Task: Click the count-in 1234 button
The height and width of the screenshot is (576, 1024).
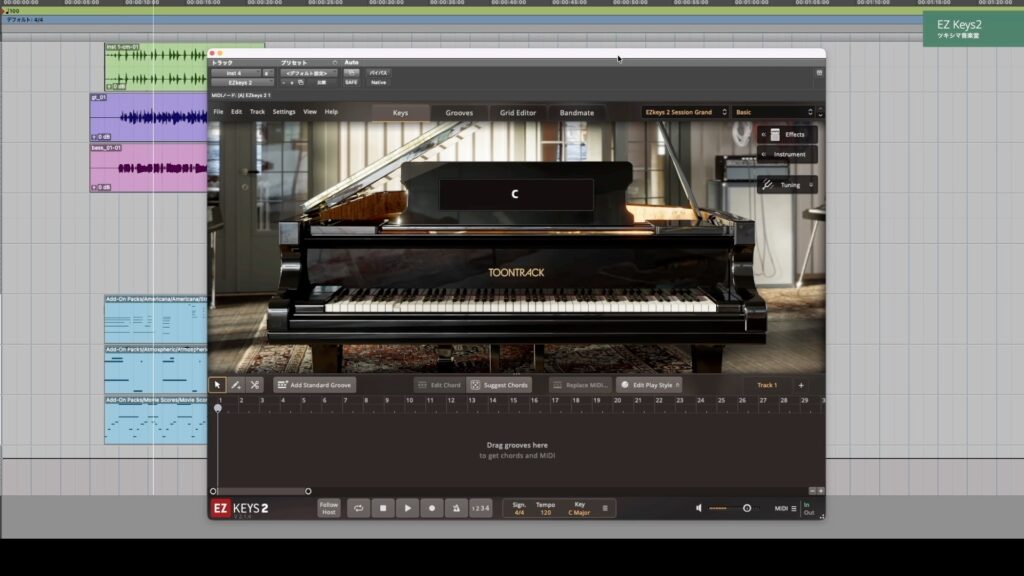Action: click(x=480, y=508)
